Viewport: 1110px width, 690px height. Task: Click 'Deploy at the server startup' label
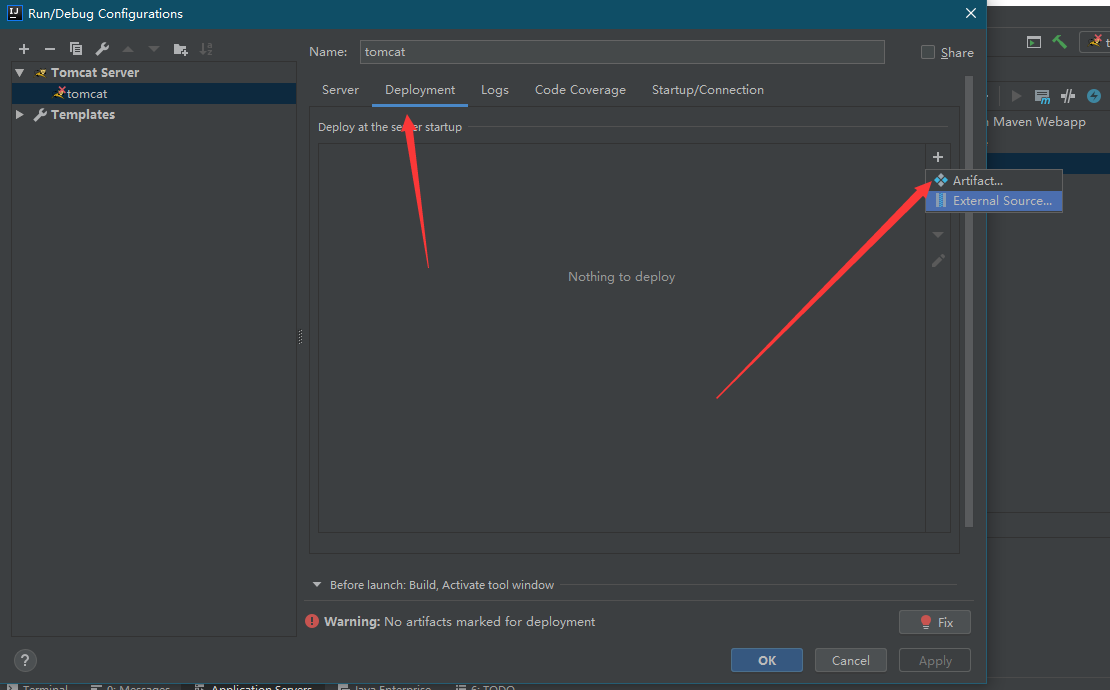pos(390,127)
